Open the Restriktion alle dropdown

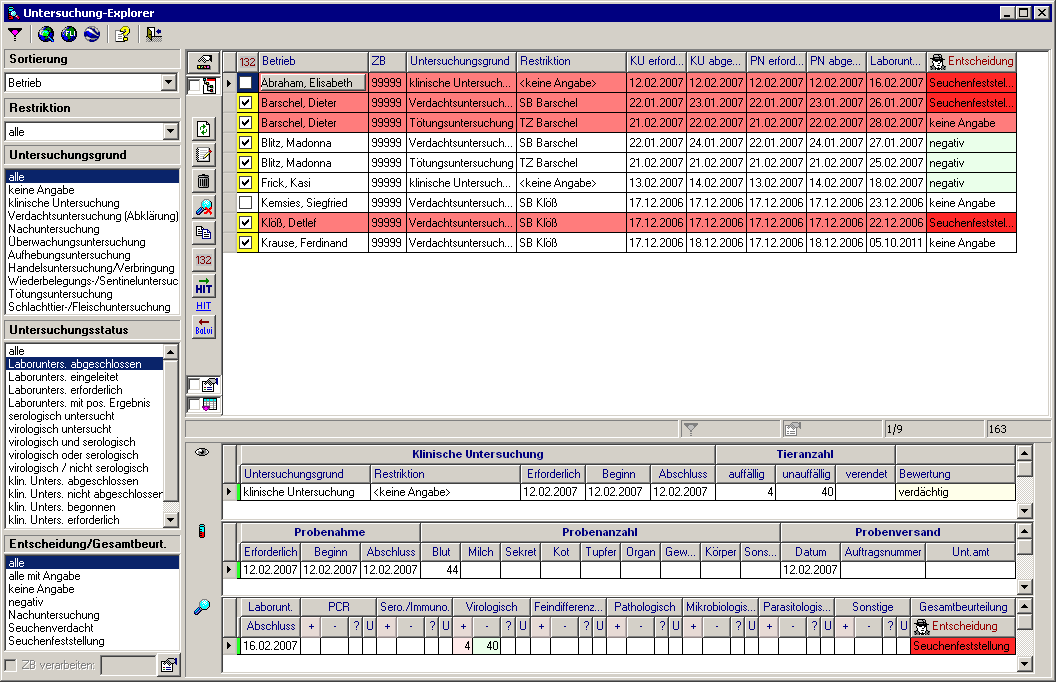(170, 131)
